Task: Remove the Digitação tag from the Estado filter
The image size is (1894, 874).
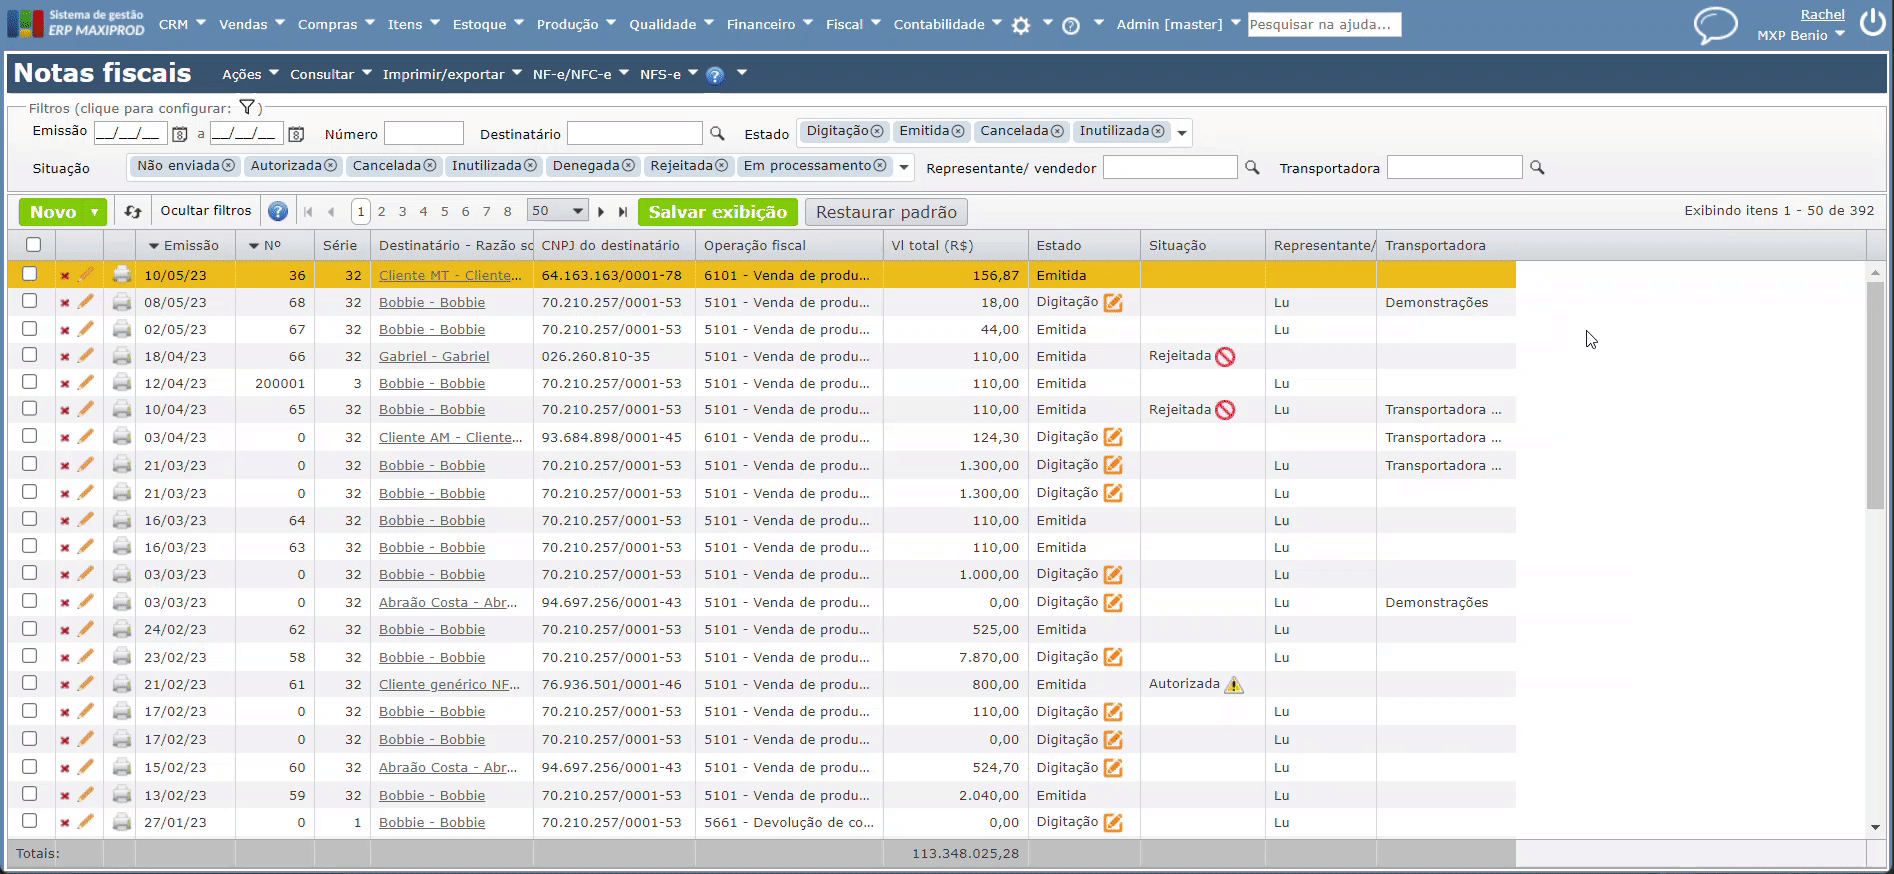Action: tap(877, 131)
